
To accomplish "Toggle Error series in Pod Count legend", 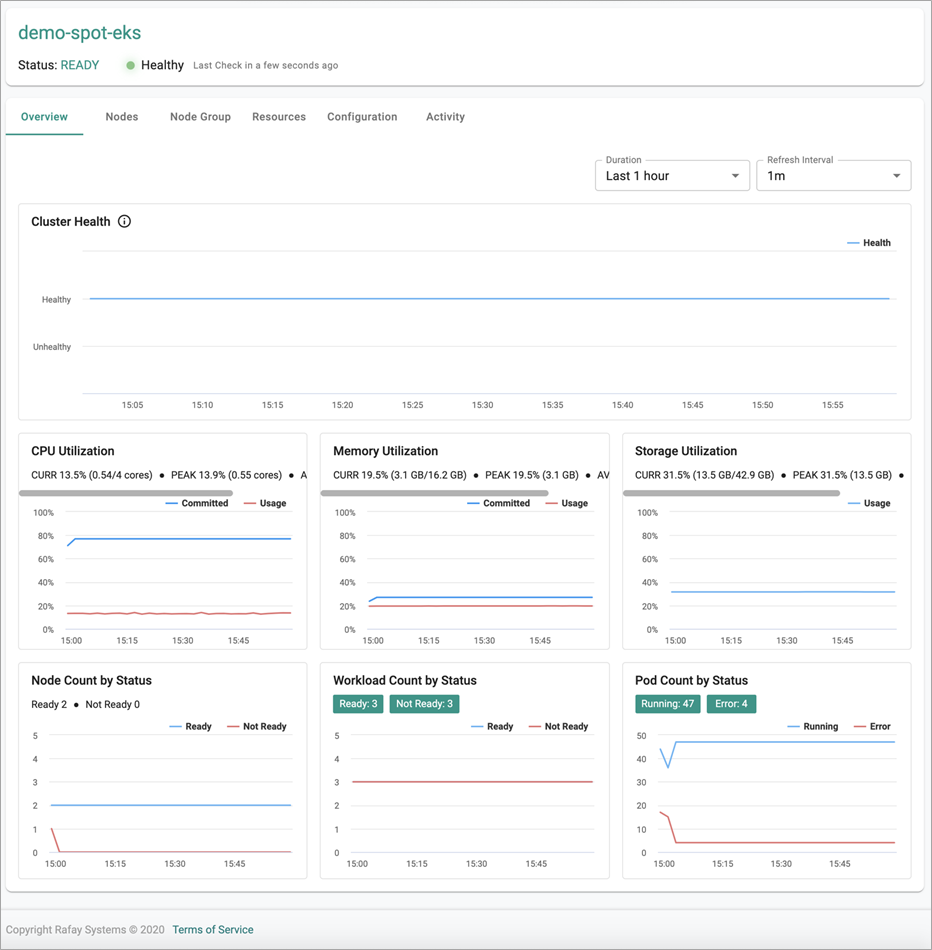I will [x=872, y=726].
